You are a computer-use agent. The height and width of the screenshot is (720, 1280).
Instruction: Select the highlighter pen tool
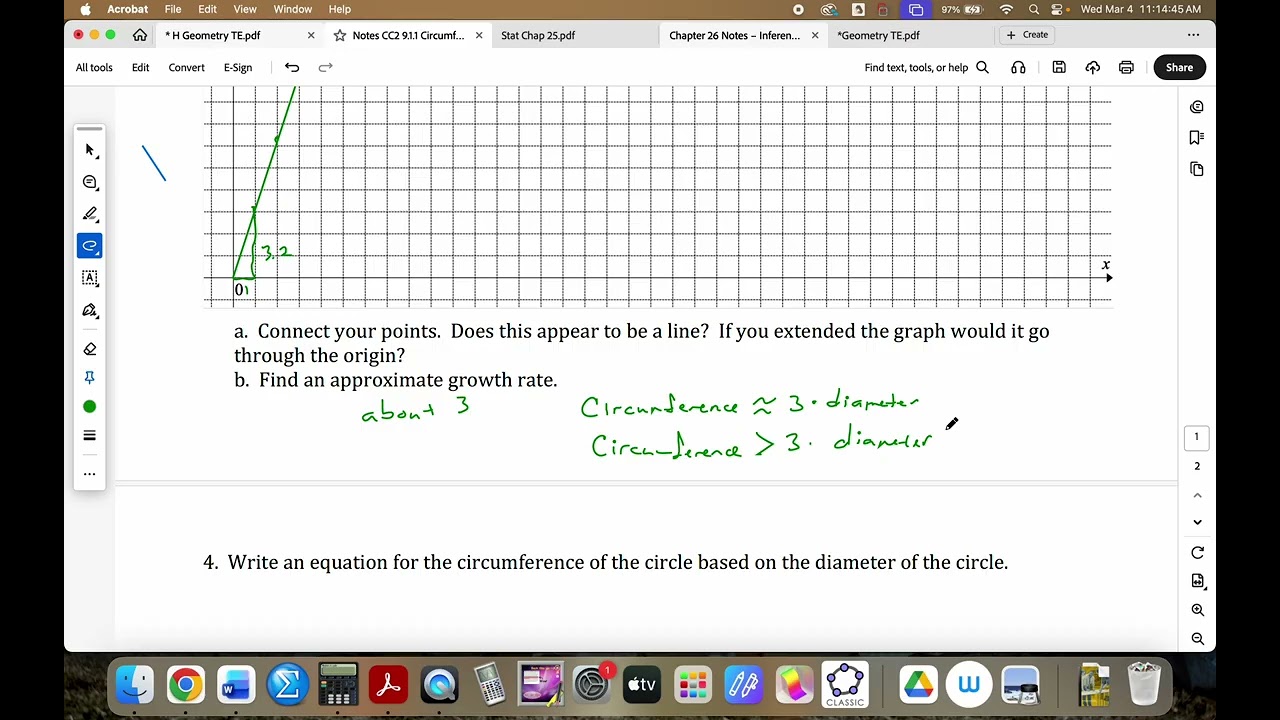pyautogui.click(x=90, y=214)
